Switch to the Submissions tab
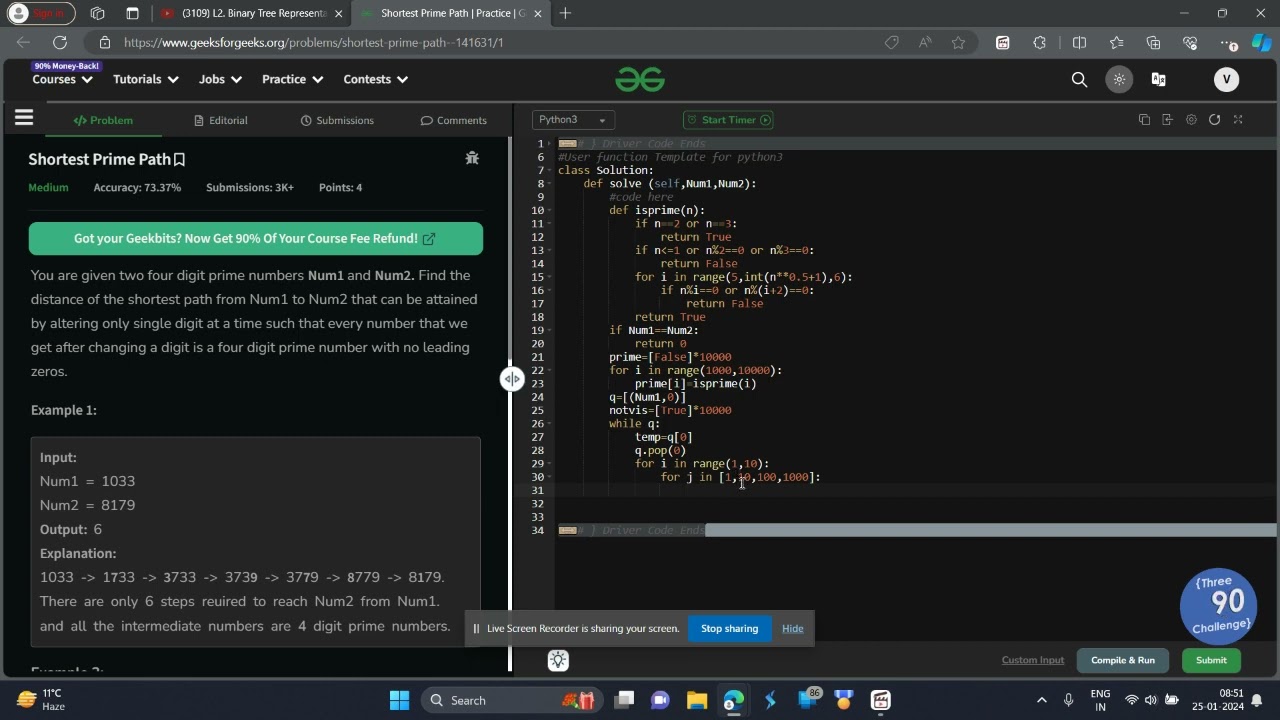This screenshot has height=720, width=1280. pos(337,120)
